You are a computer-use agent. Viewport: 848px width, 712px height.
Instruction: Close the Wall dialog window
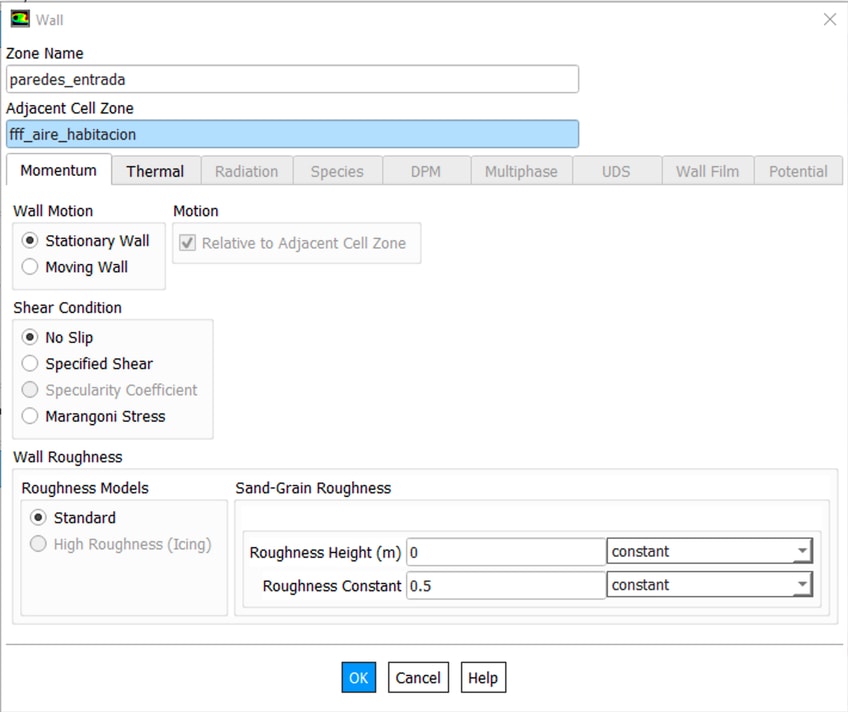click(829, 19)
